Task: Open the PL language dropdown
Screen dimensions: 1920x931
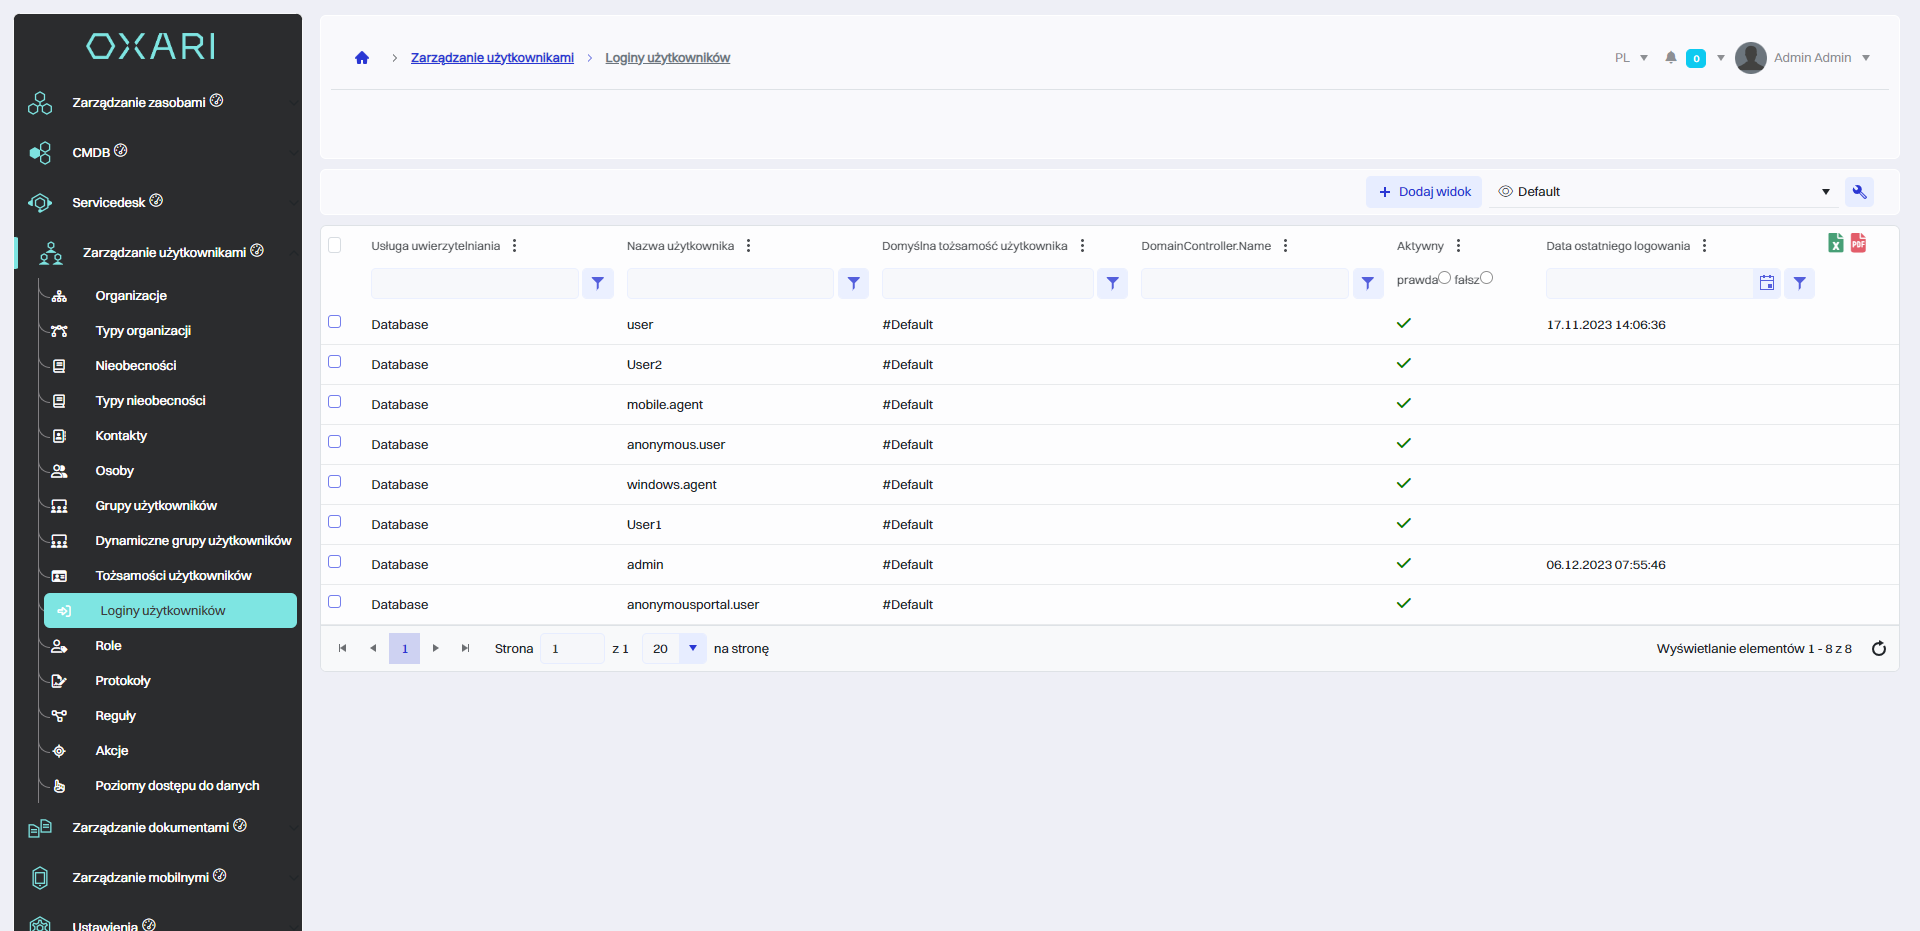Action: point(1631,58)
